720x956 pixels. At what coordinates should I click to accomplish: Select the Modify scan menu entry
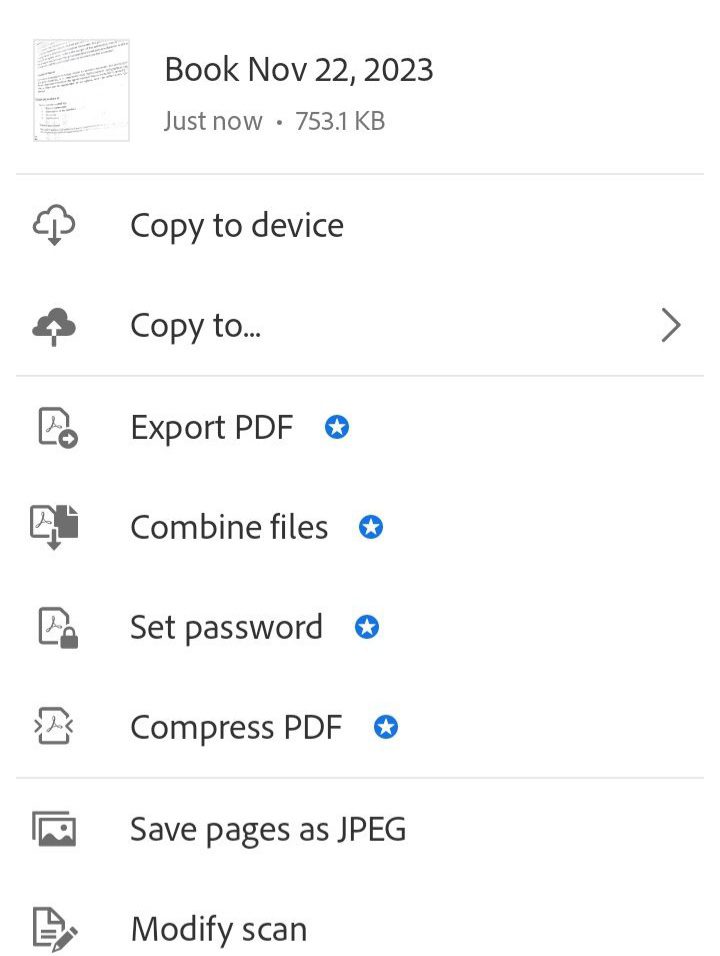click(x=218, y=929)
